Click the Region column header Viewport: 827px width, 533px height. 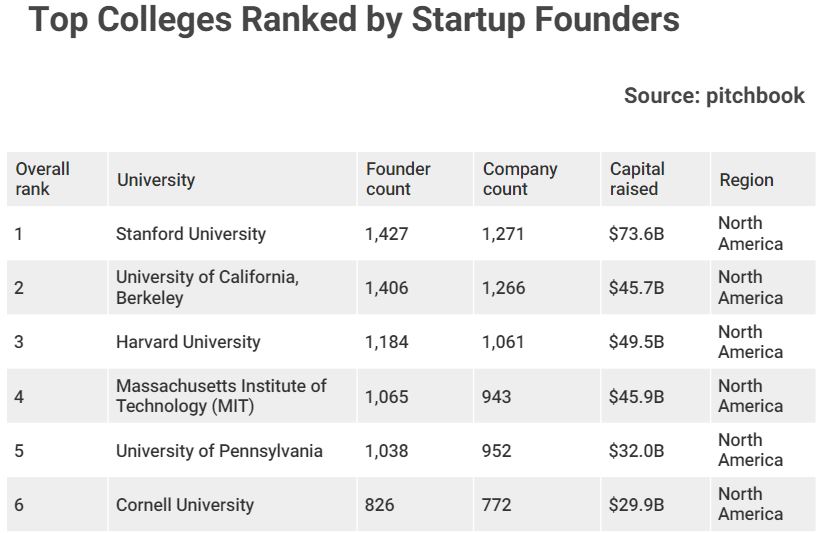coord(746,180)
